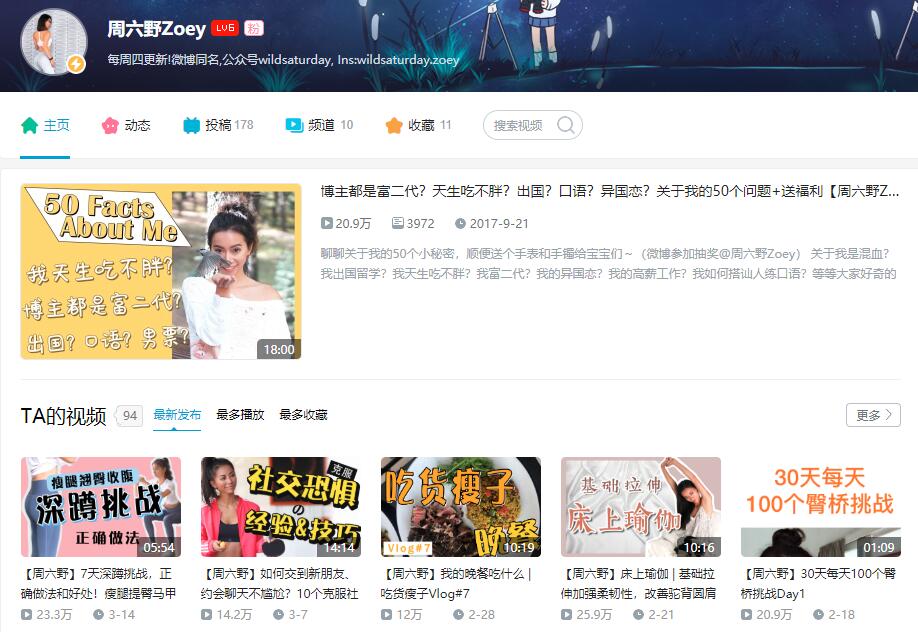Click the blue TV Submissions icon
The width and height of the screenshot is (918, 632).
(x=192, y=125)
